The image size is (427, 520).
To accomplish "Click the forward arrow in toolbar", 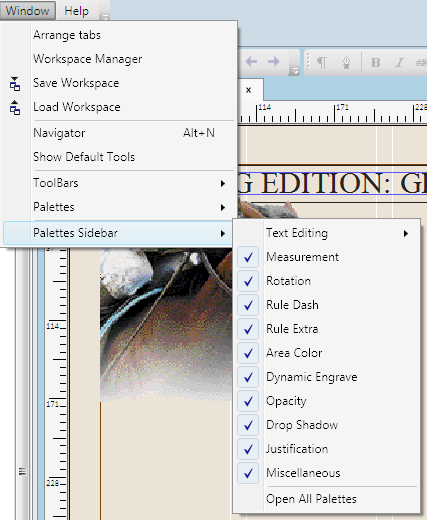I will click(x=274, y=62).
